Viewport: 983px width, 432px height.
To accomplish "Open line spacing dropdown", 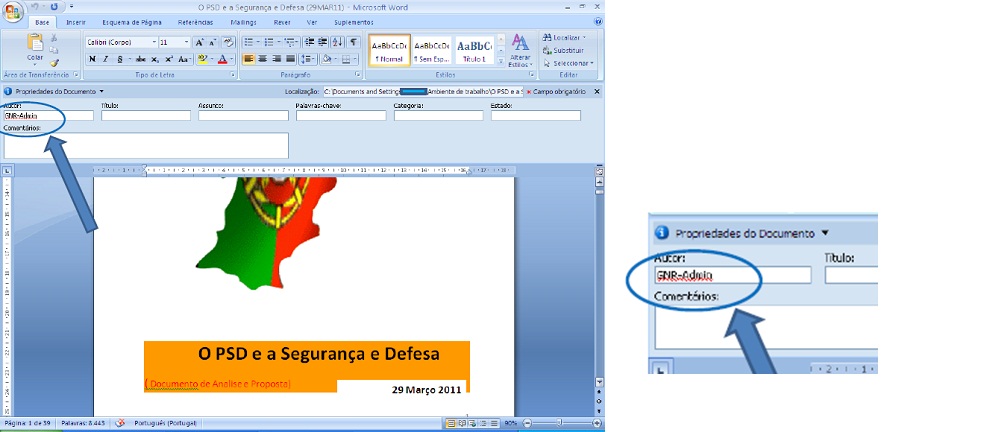I will click(308, 59).
